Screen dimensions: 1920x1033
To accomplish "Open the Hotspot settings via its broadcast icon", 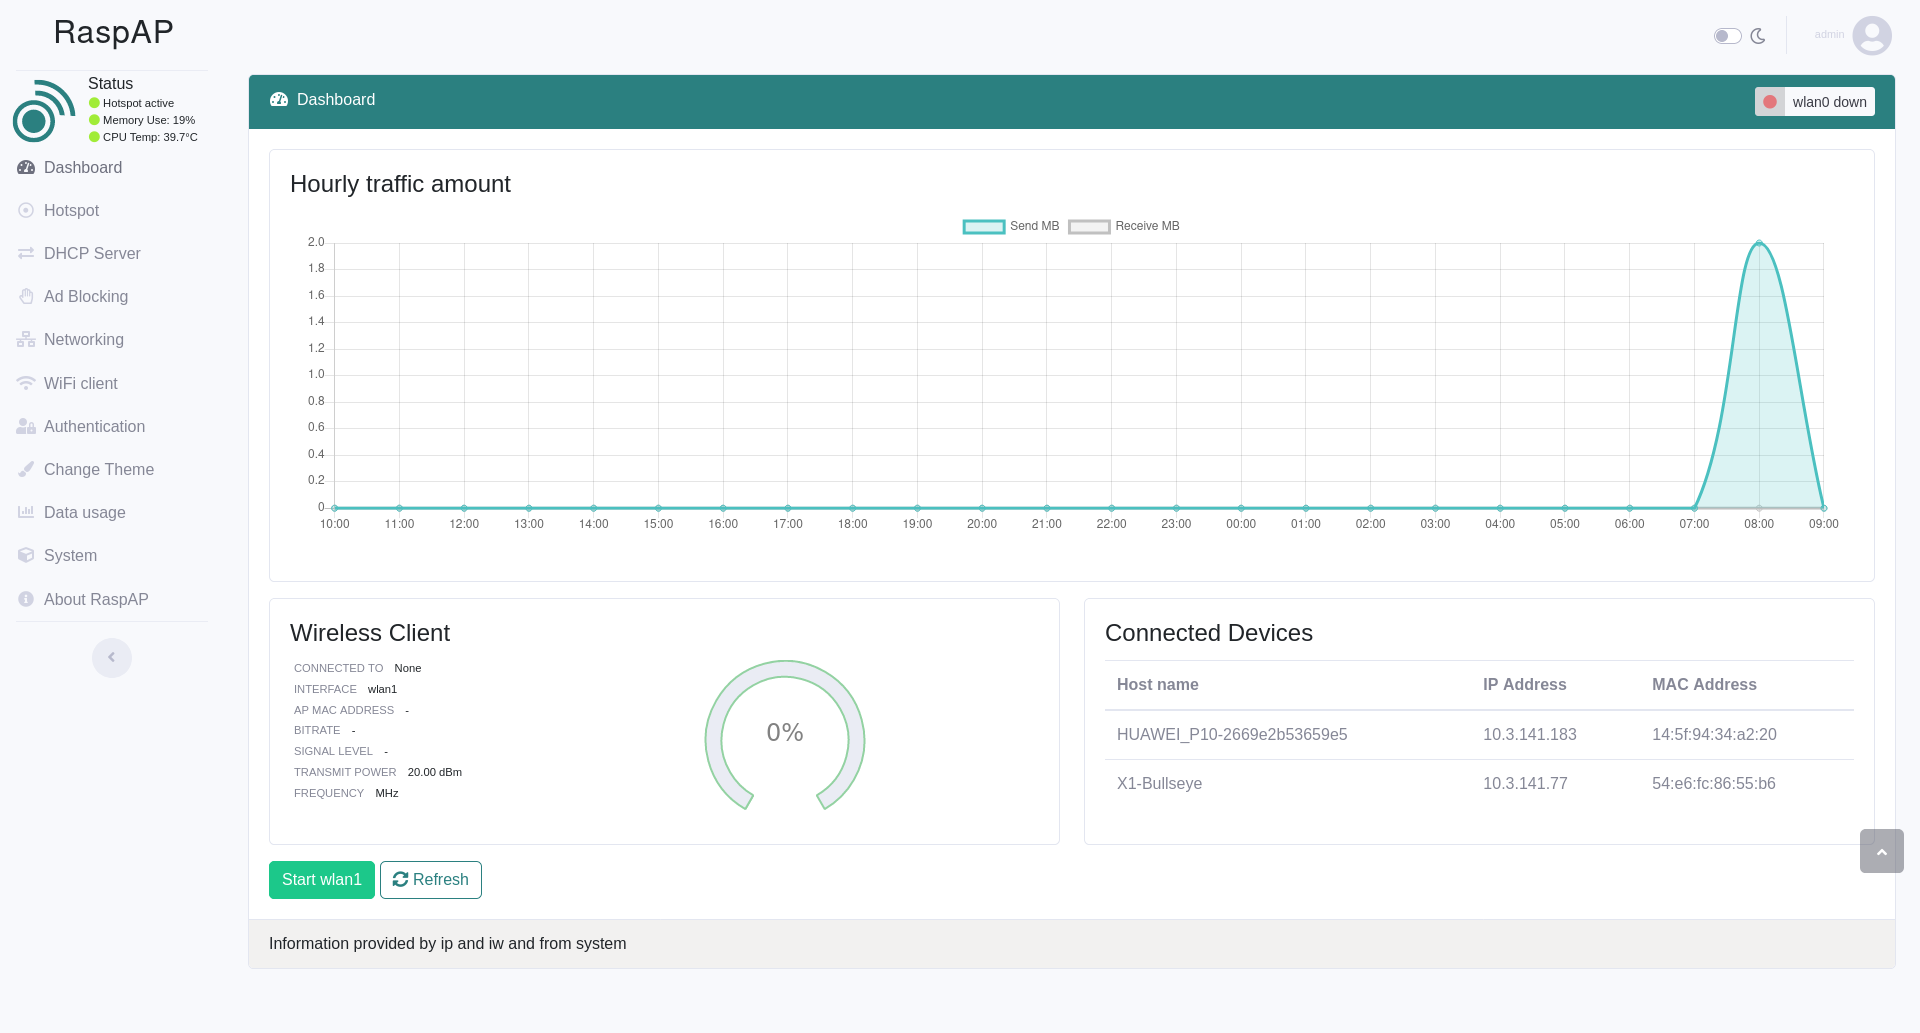I will coord(25,211).
